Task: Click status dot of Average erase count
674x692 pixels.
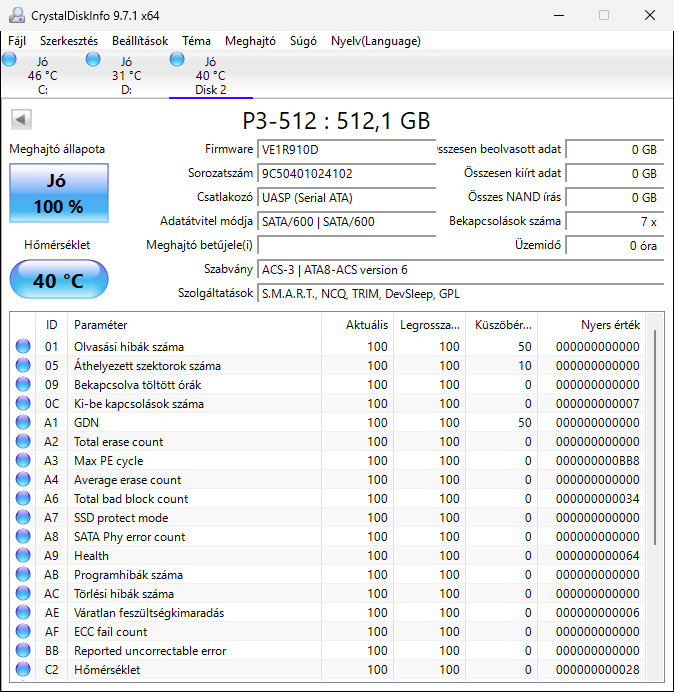Action: pos(23,479)
